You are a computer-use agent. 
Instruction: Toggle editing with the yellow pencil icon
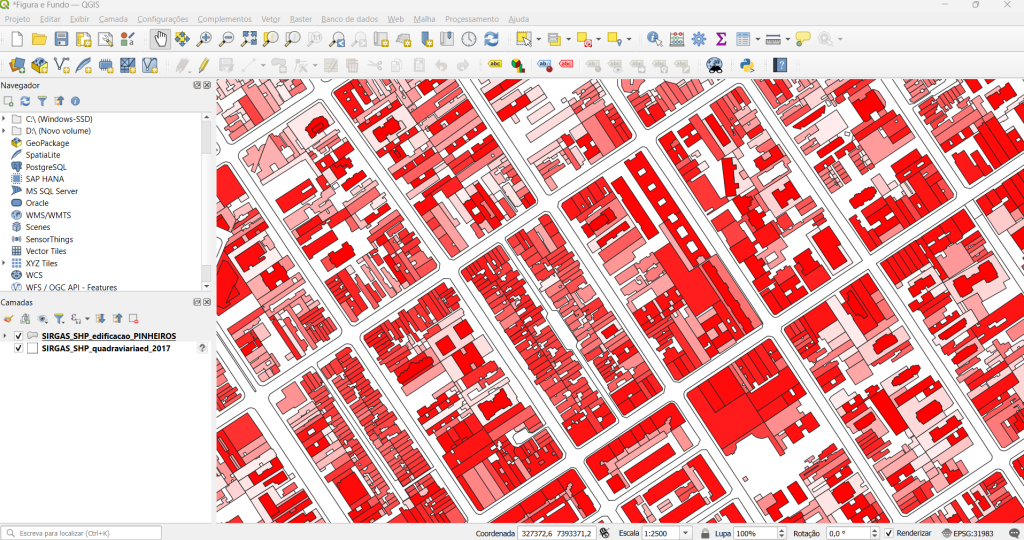204,65
